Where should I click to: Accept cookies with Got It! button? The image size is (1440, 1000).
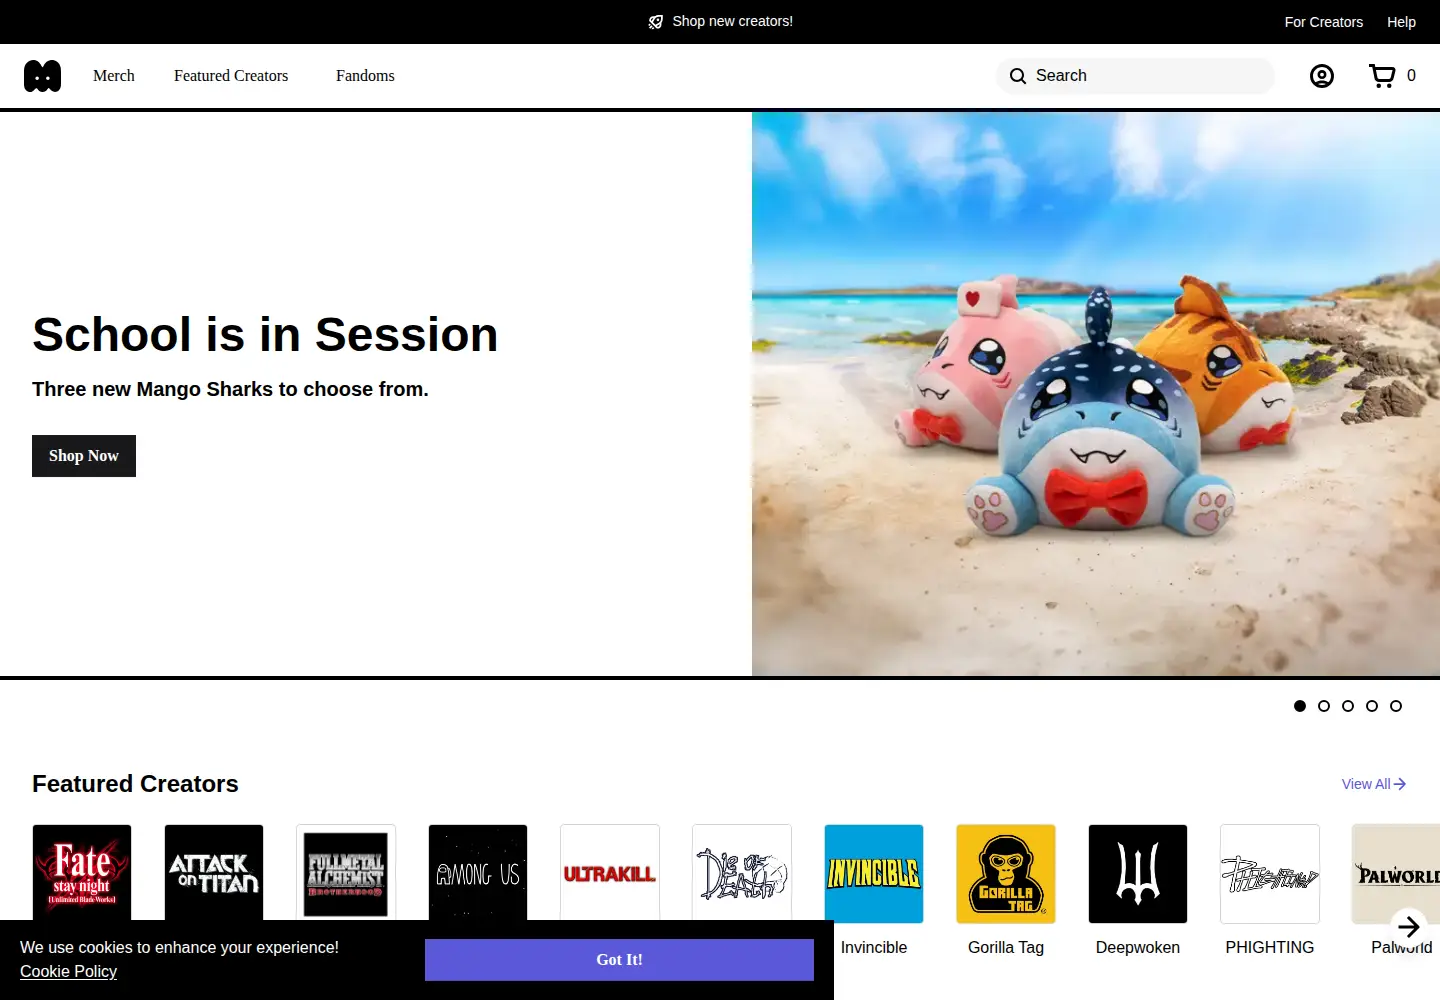pos(619,960)
